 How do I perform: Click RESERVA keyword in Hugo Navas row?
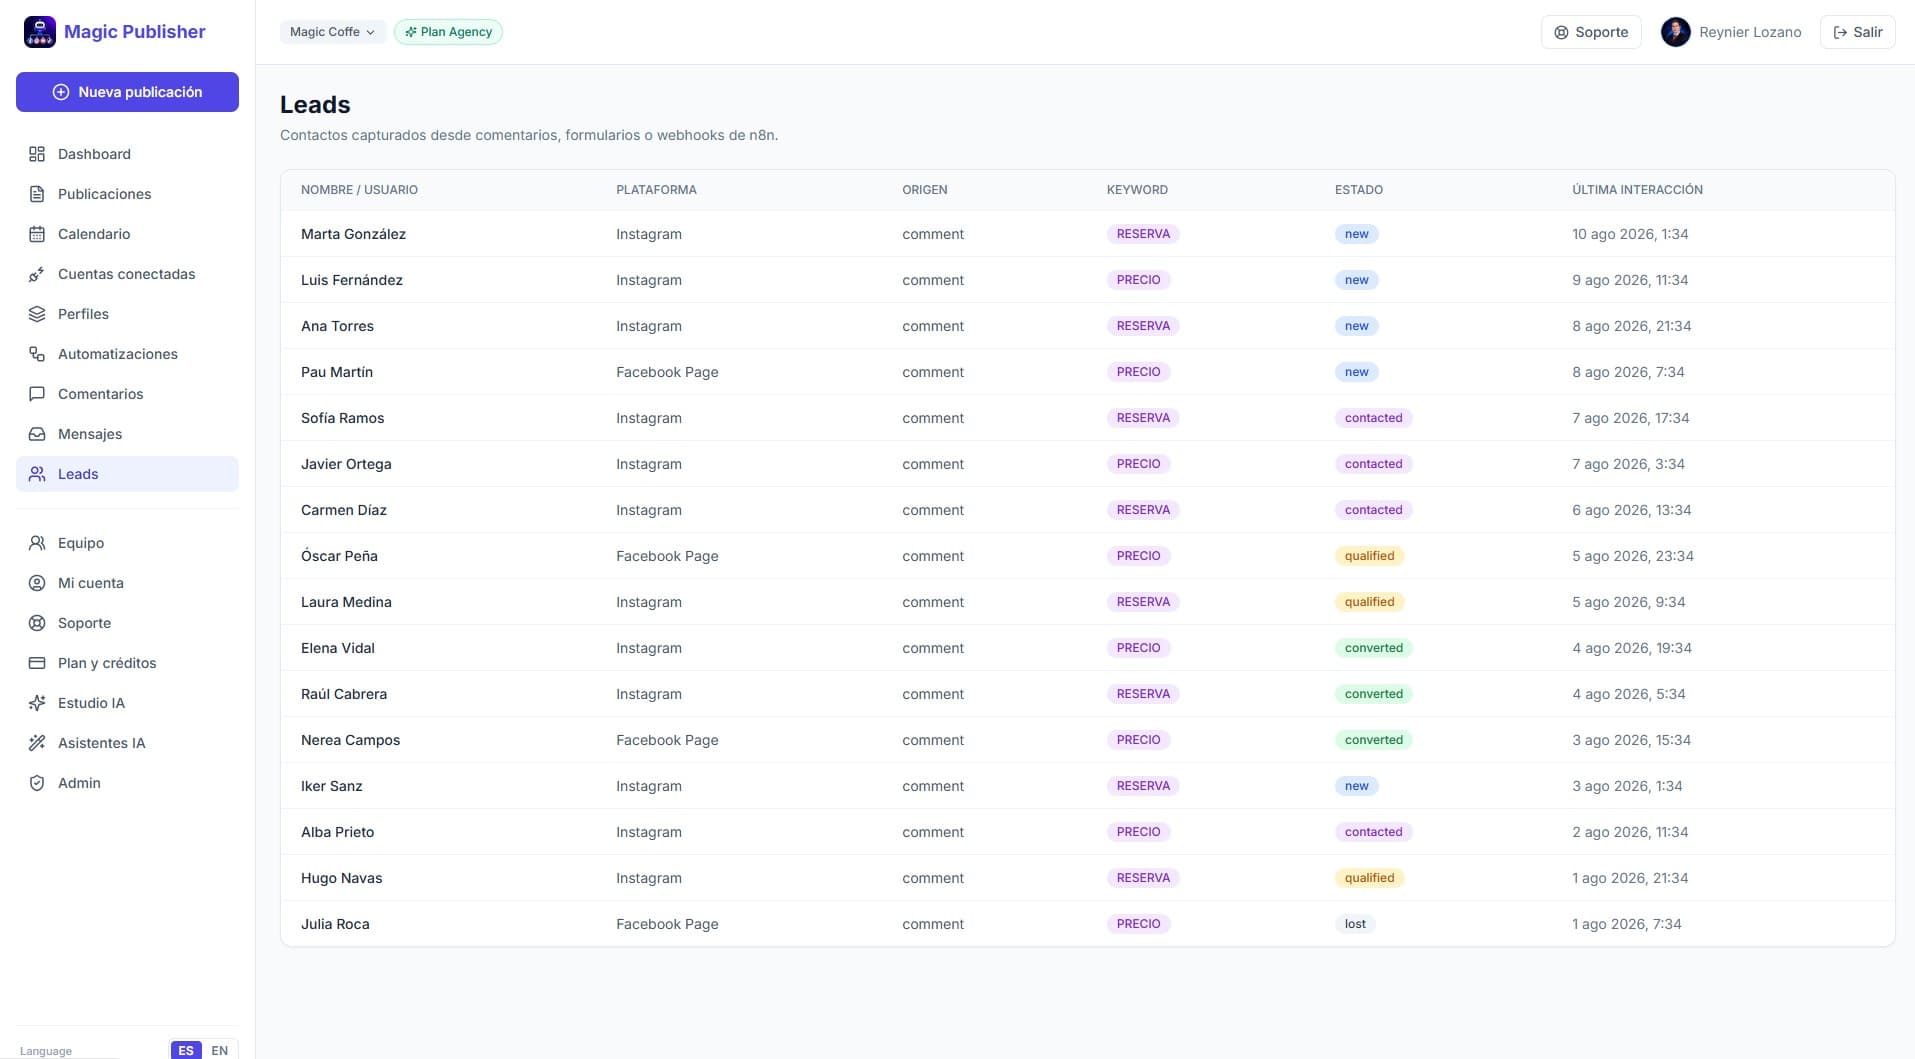[1143, 878]
